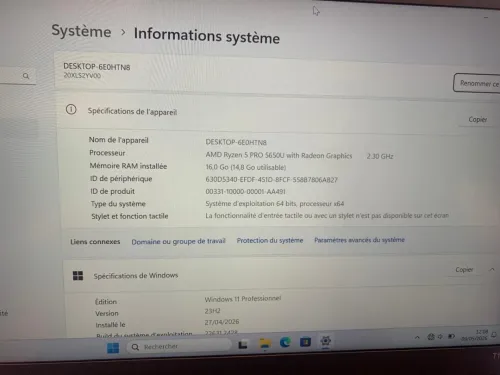
Task: Select the Nom de l'appareil value
Action: point(236,142)
